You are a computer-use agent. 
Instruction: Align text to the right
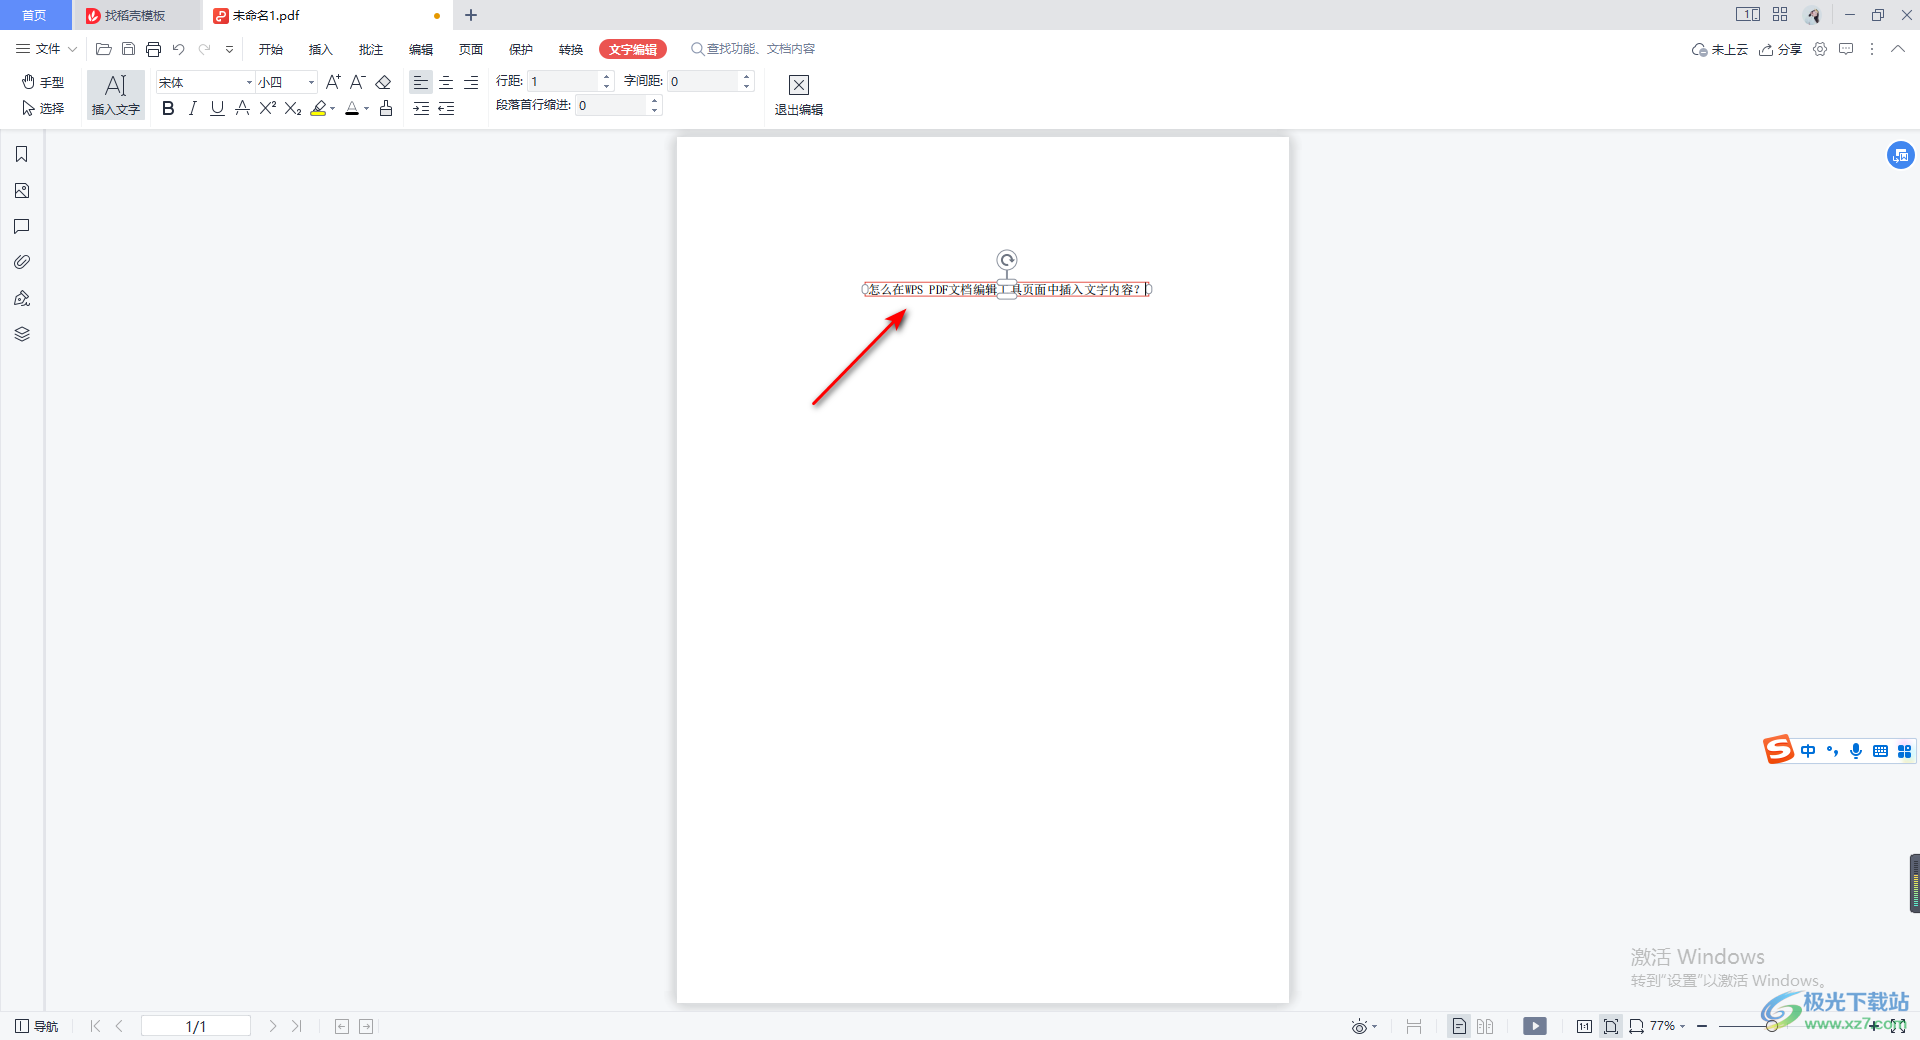click(x=471, y=82)
